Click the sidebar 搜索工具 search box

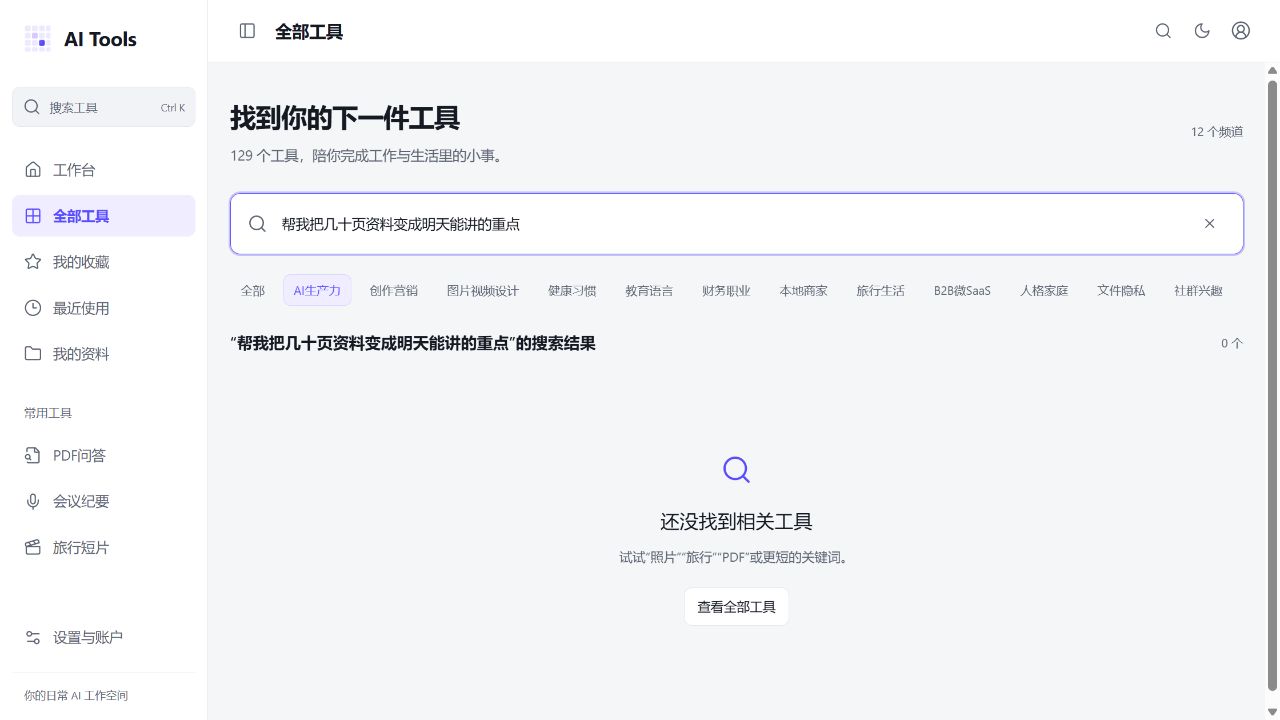pyautogui.click(x=104, y=107)
